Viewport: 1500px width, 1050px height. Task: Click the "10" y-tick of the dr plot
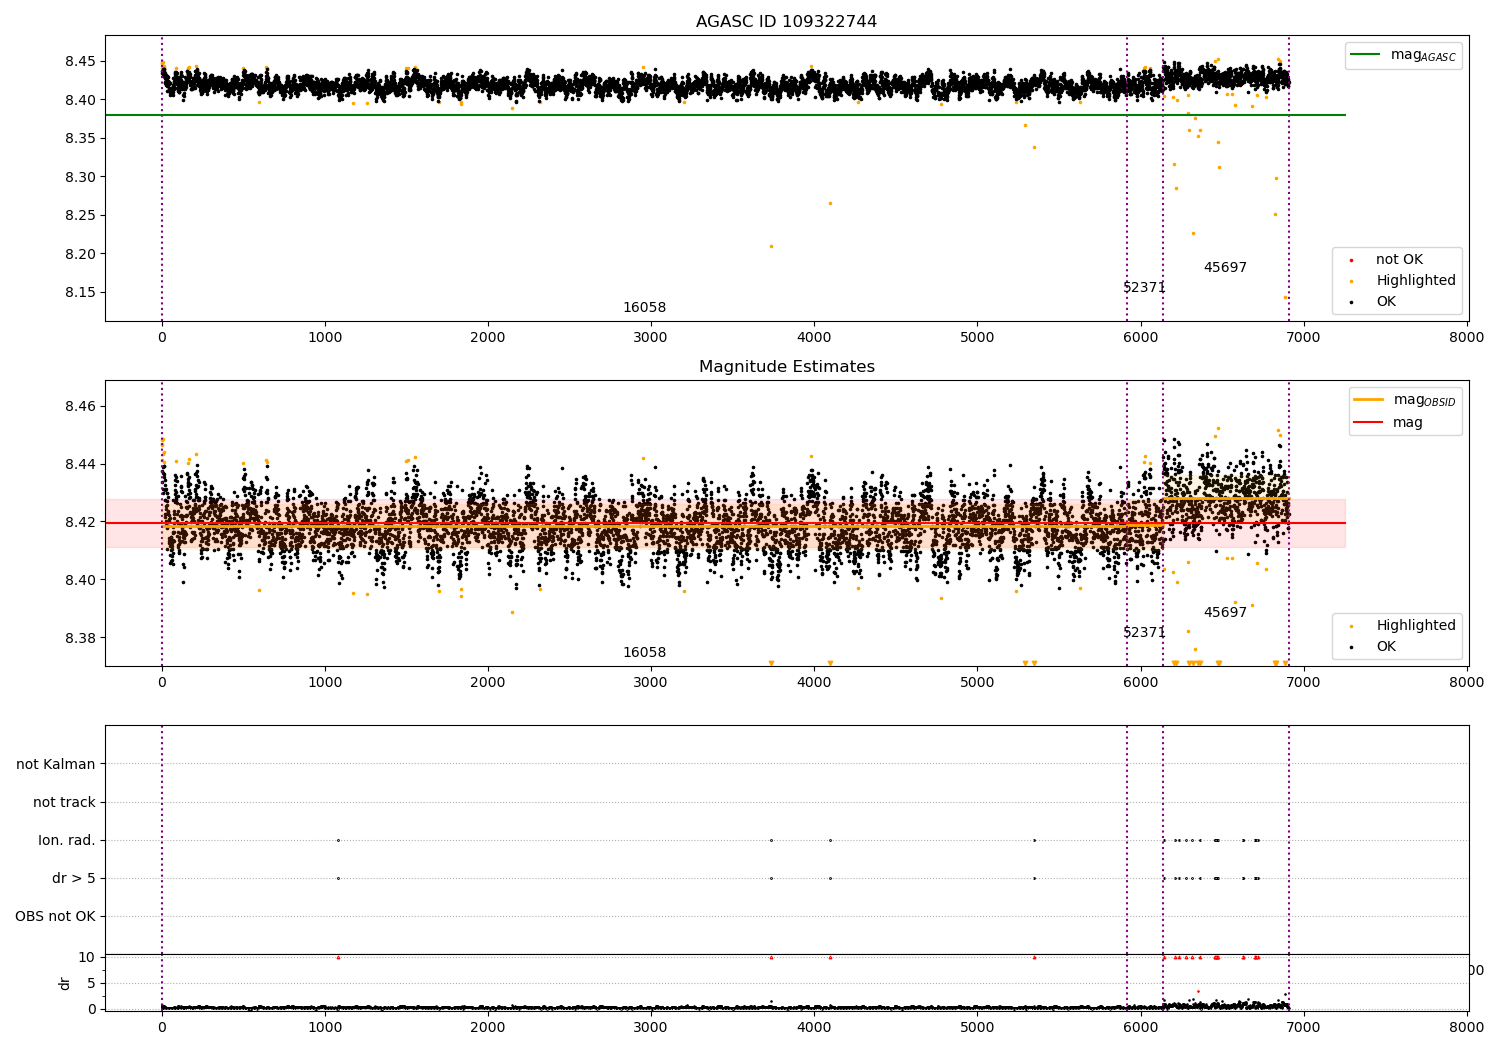click(x=87, y=958)
